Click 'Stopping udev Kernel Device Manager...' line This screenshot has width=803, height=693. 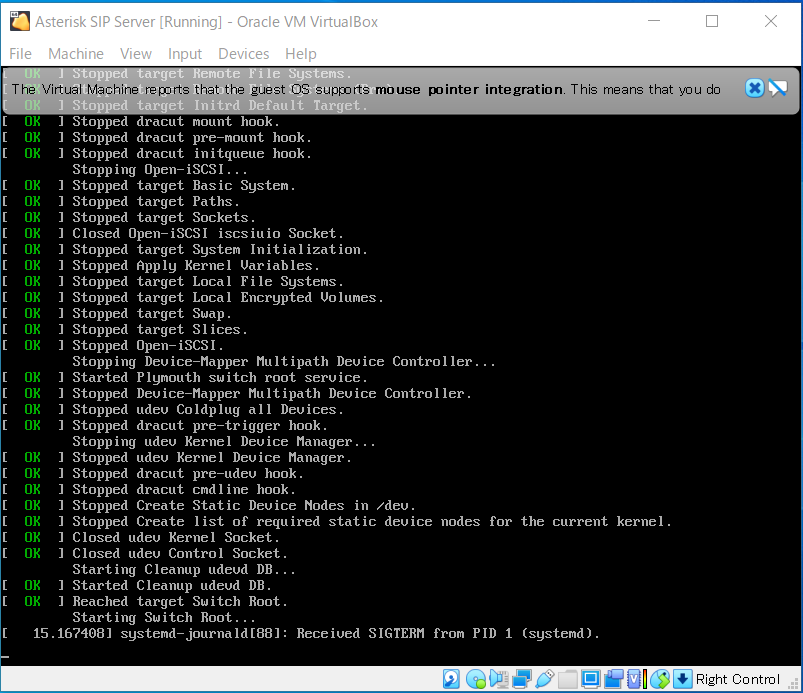(x=224, y=442)
